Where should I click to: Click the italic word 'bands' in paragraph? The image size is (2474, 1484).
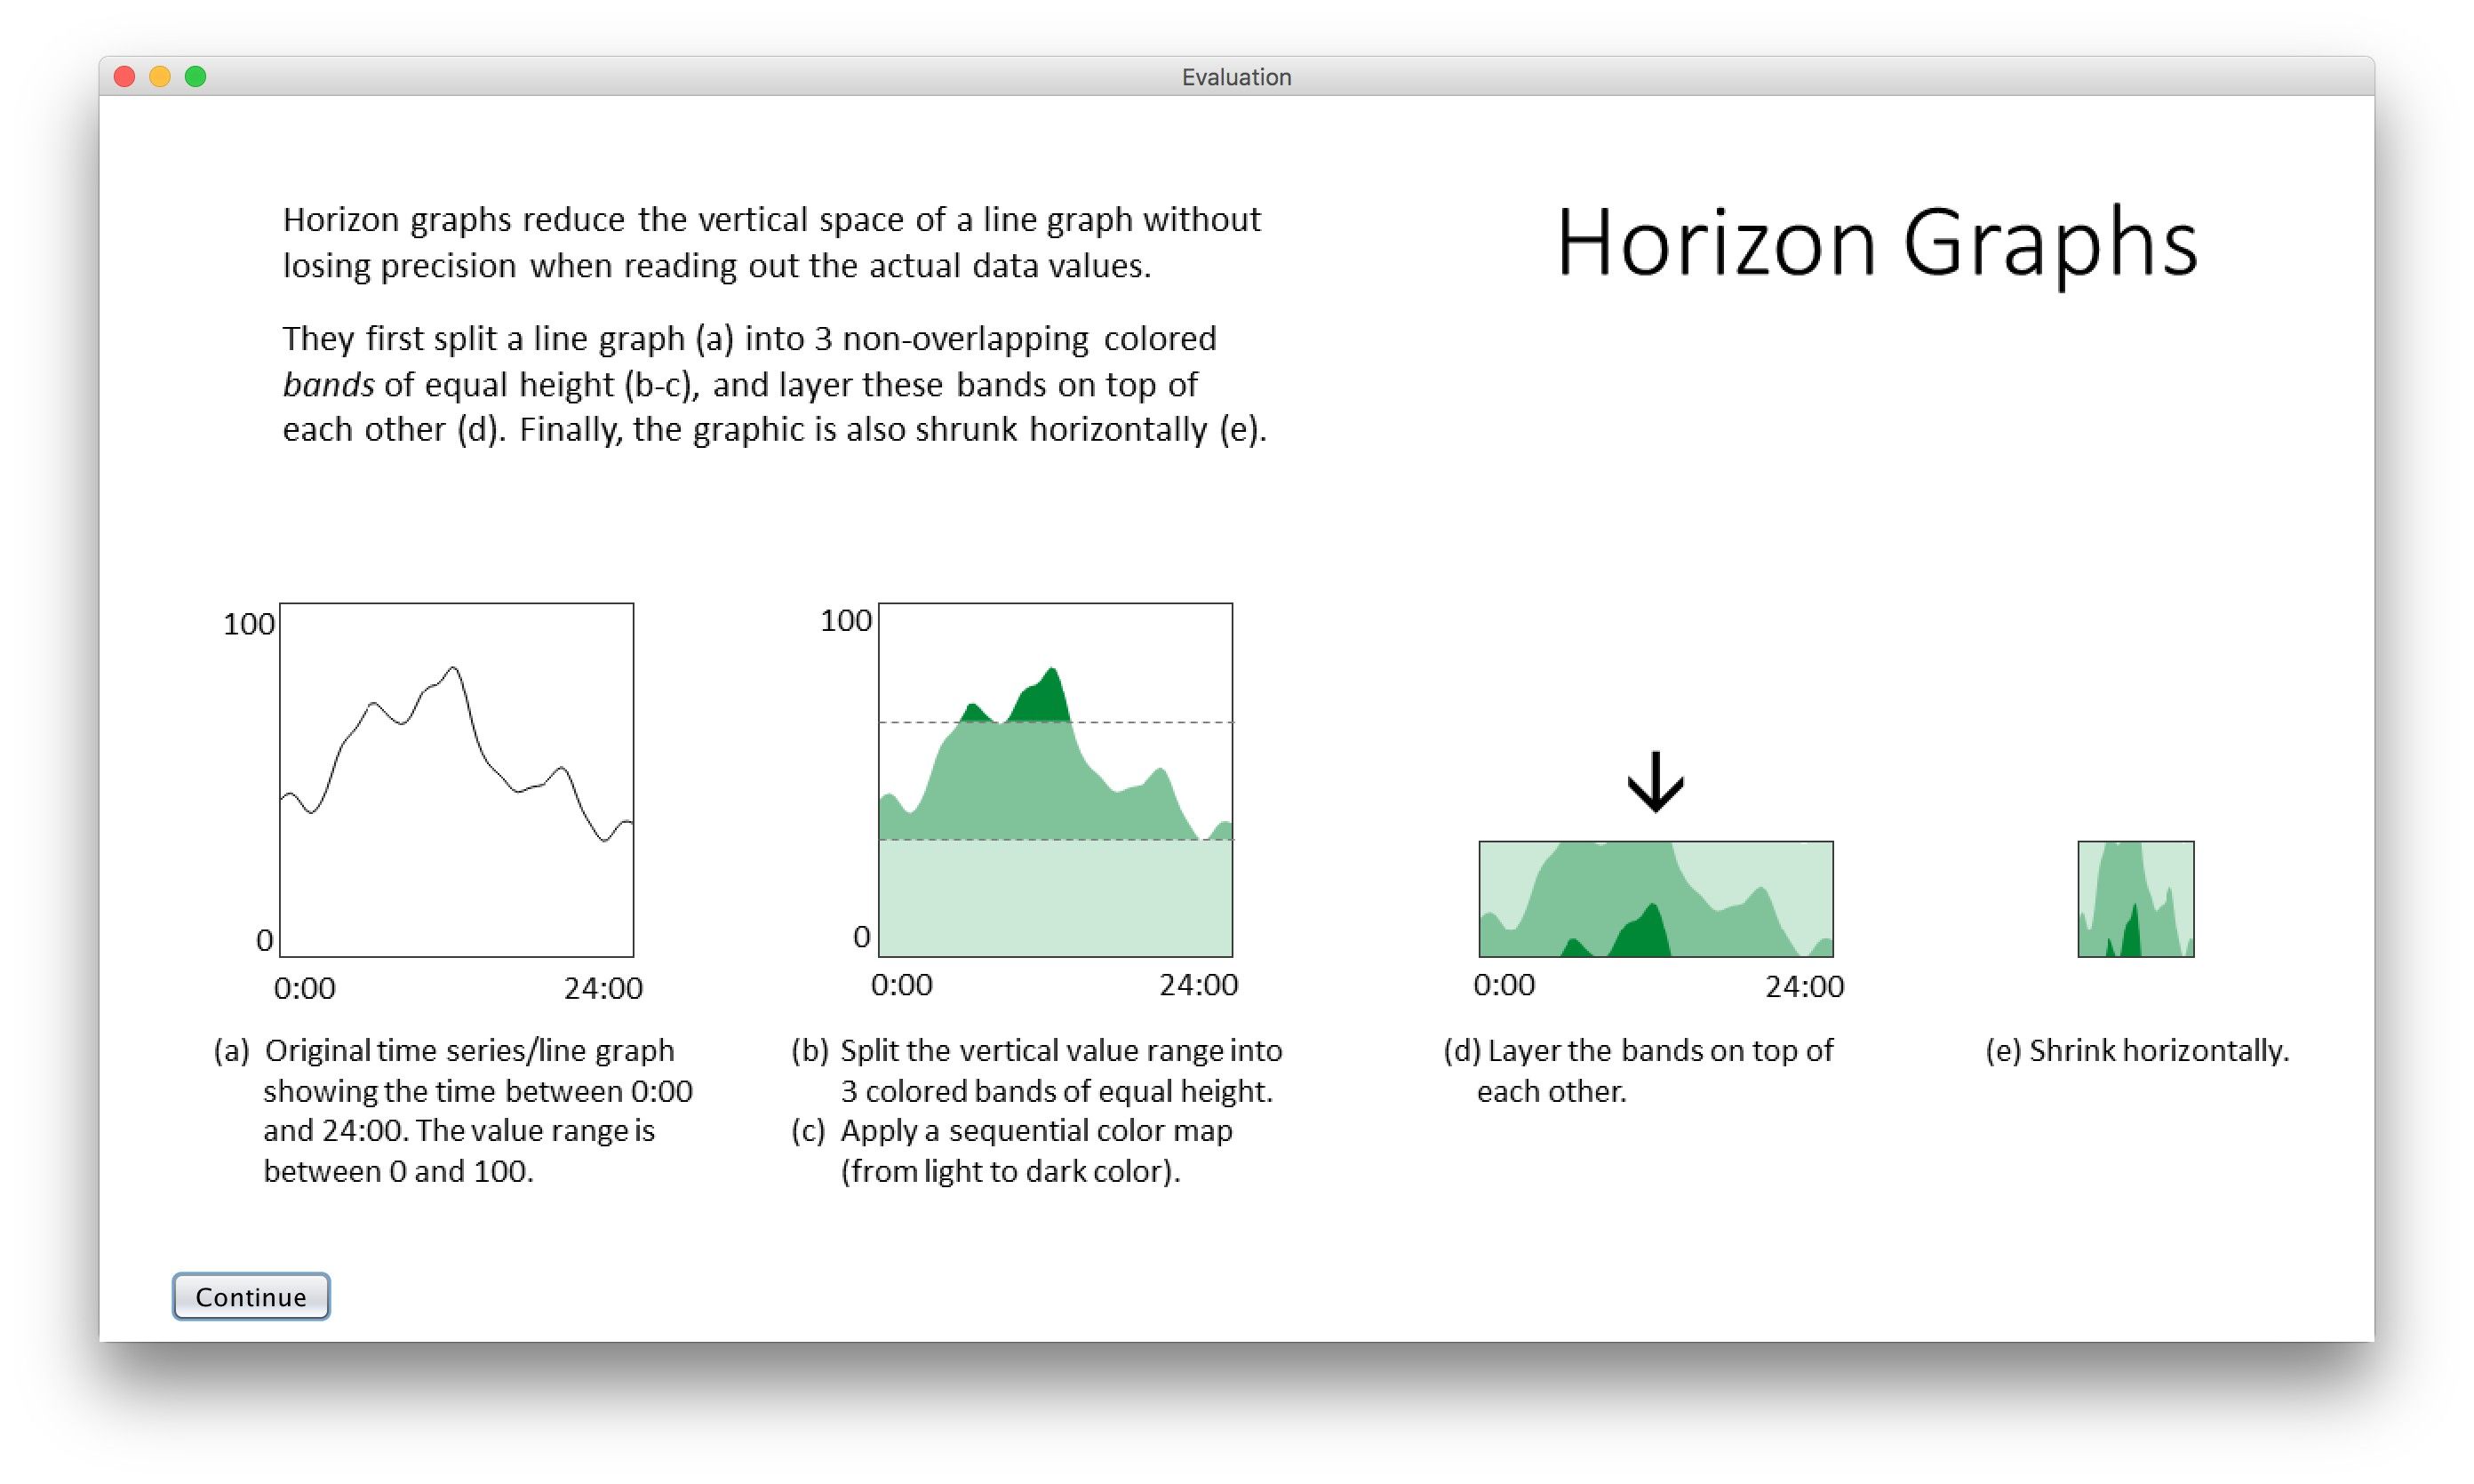(x=328, y=384)
